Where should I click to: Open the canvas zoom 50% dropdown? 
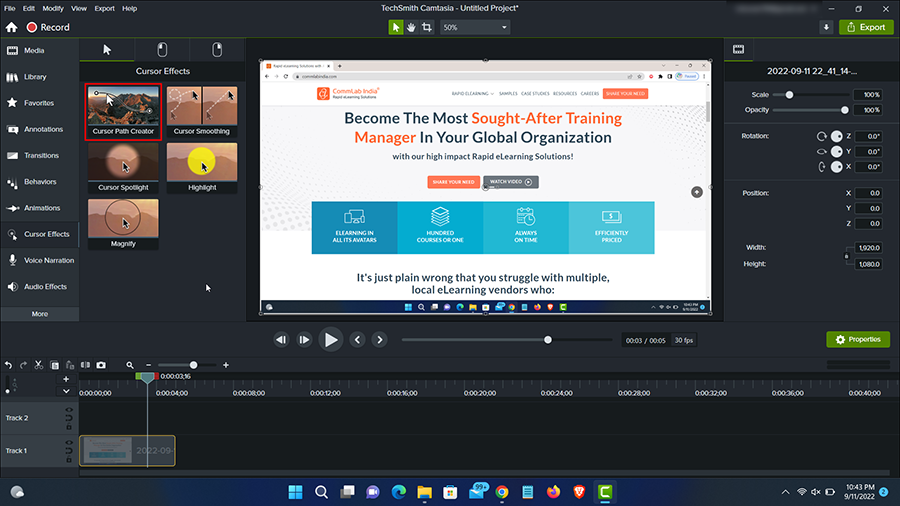[475, 27]
